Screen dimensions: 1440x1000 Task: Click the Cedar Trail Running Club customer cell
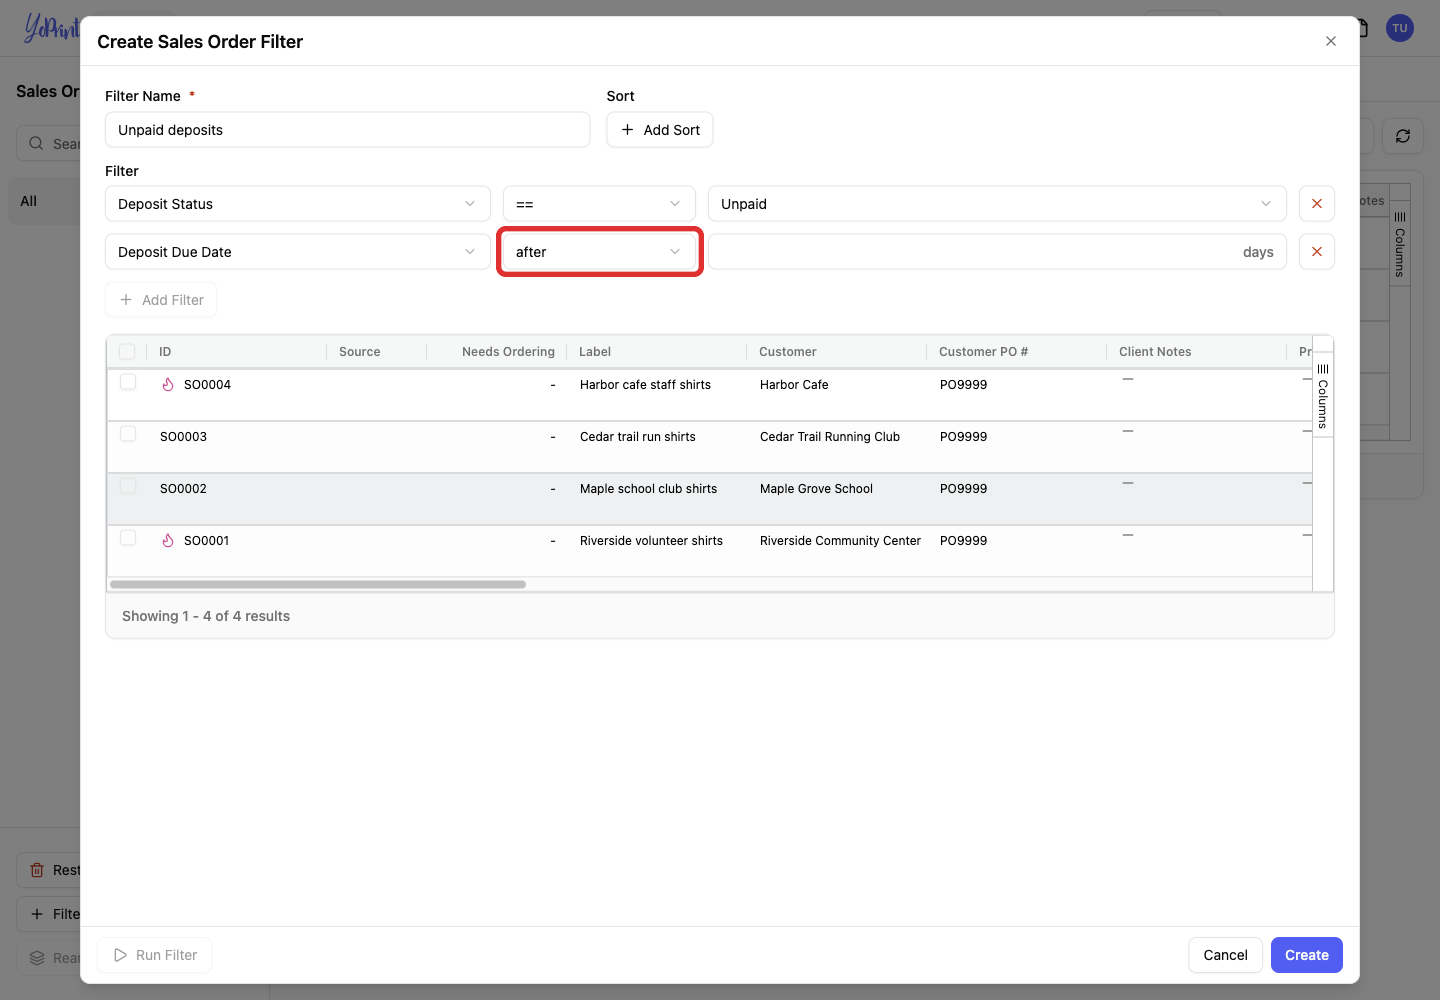click(x=830, y=437)
